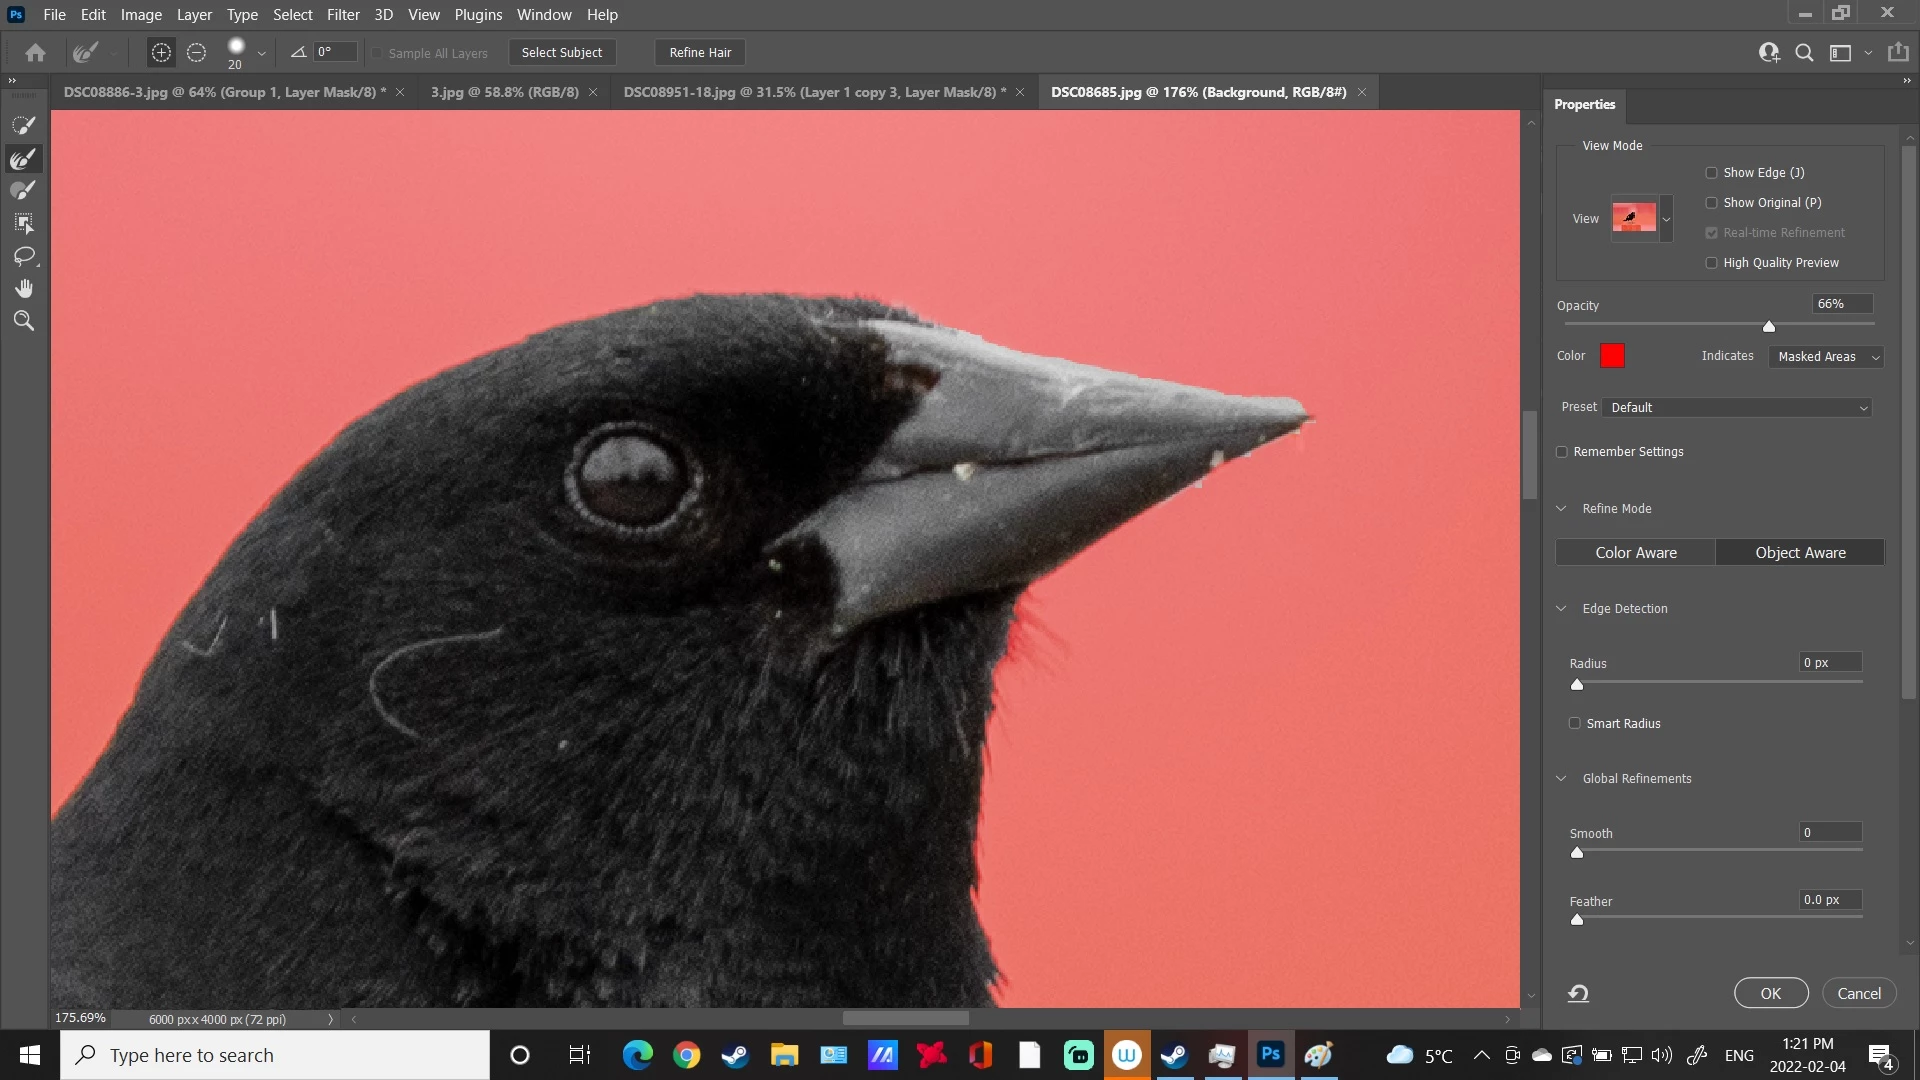Select the Object Selection tool
1920x1080 pixels.
click(x=24, y=223)
